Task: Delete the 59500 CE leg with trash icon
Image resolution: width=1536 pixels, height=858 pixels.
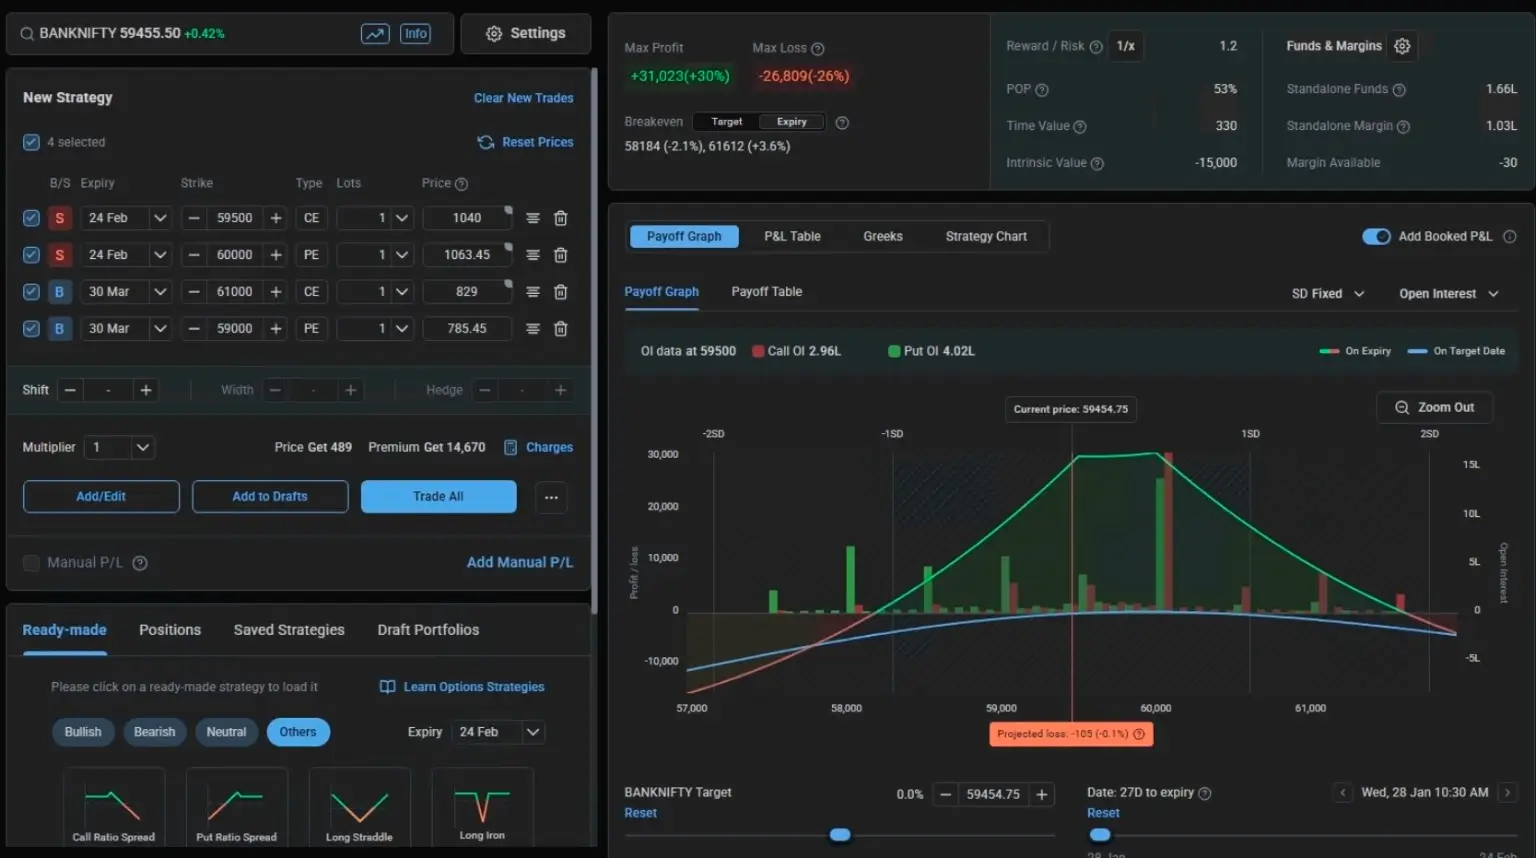Action: [561, 218]
